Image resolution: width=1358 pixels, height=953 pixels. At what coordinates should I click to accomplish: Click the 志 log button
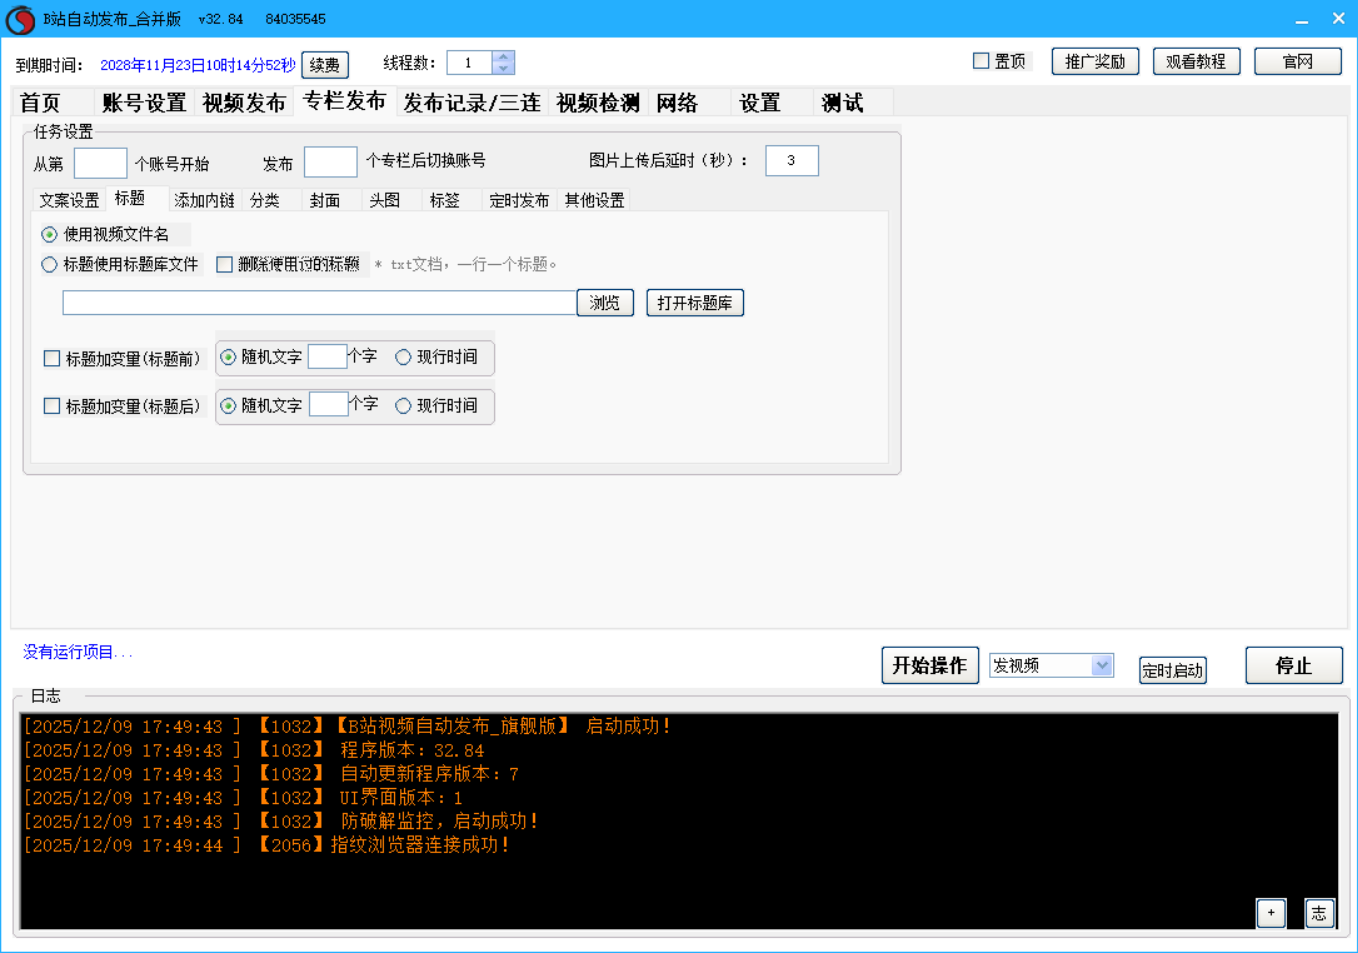(x=1319, y=912)
